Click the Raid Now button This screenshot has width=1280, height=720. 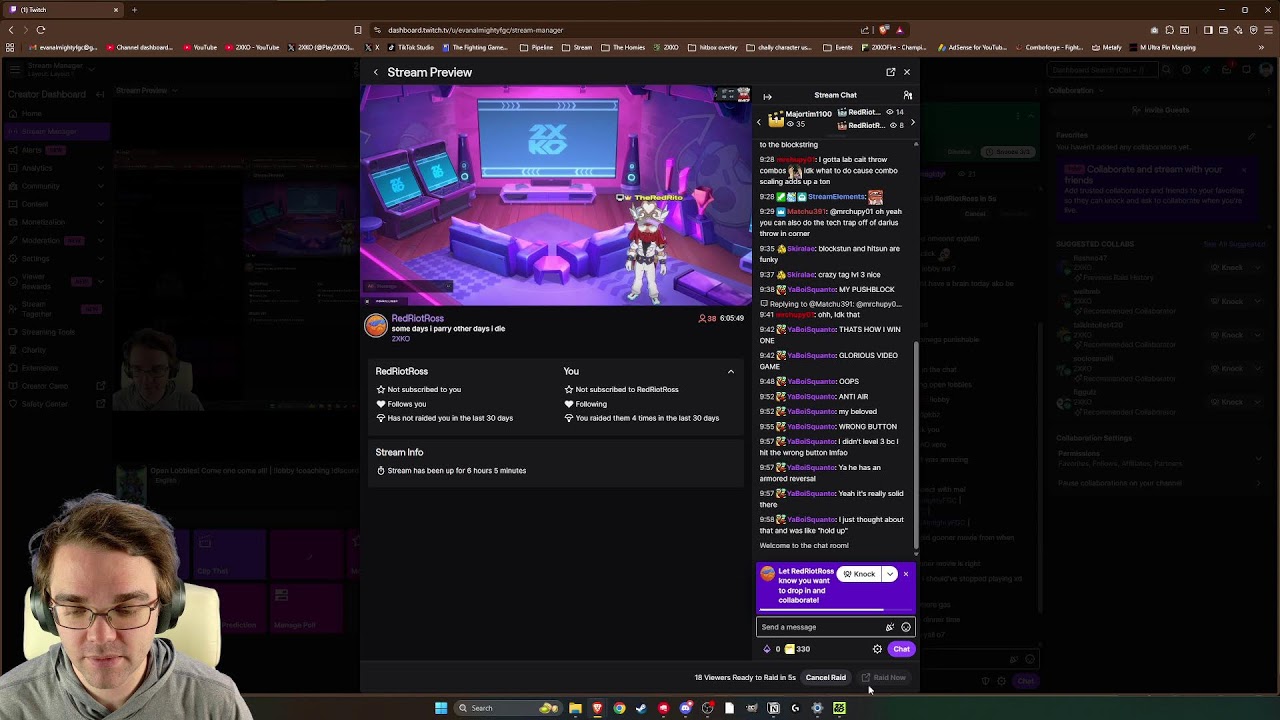[x=884, y=677]
